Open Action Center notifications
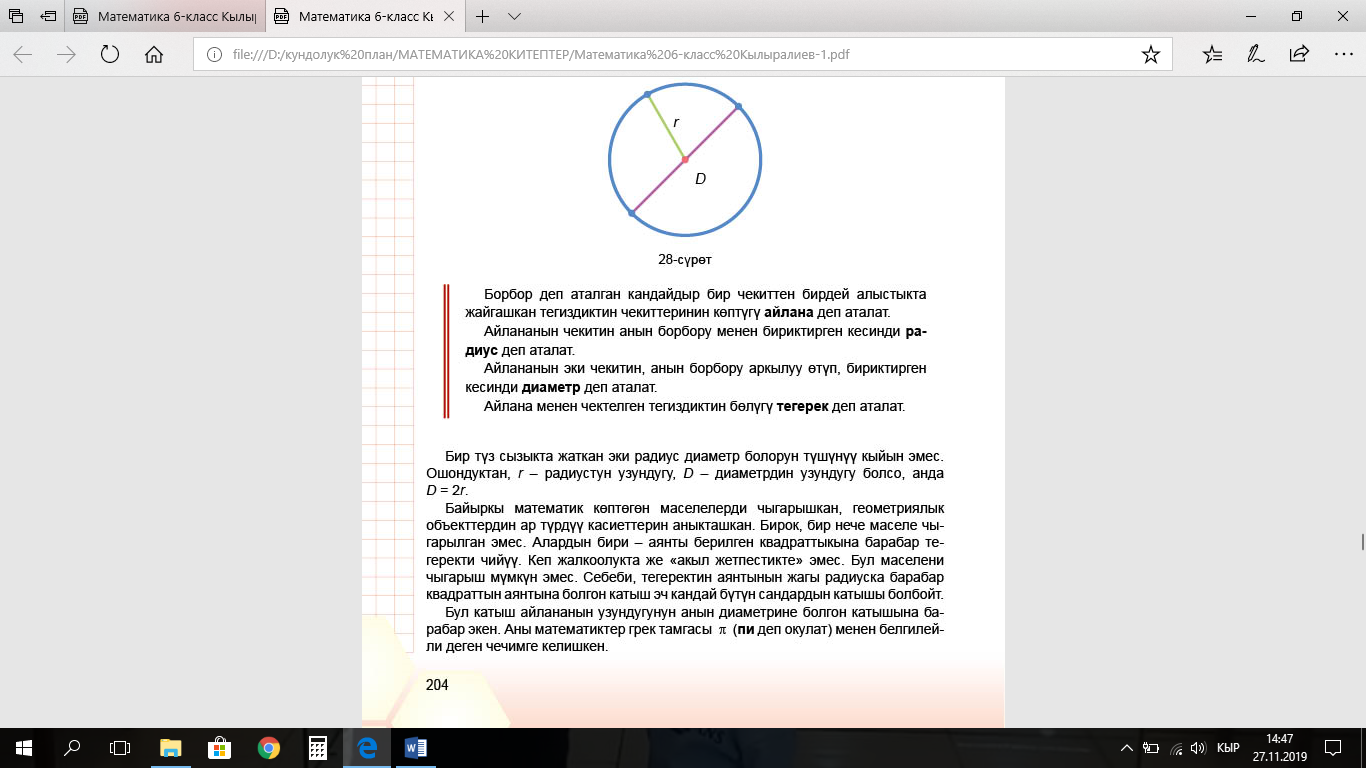 click(1333, 748)
